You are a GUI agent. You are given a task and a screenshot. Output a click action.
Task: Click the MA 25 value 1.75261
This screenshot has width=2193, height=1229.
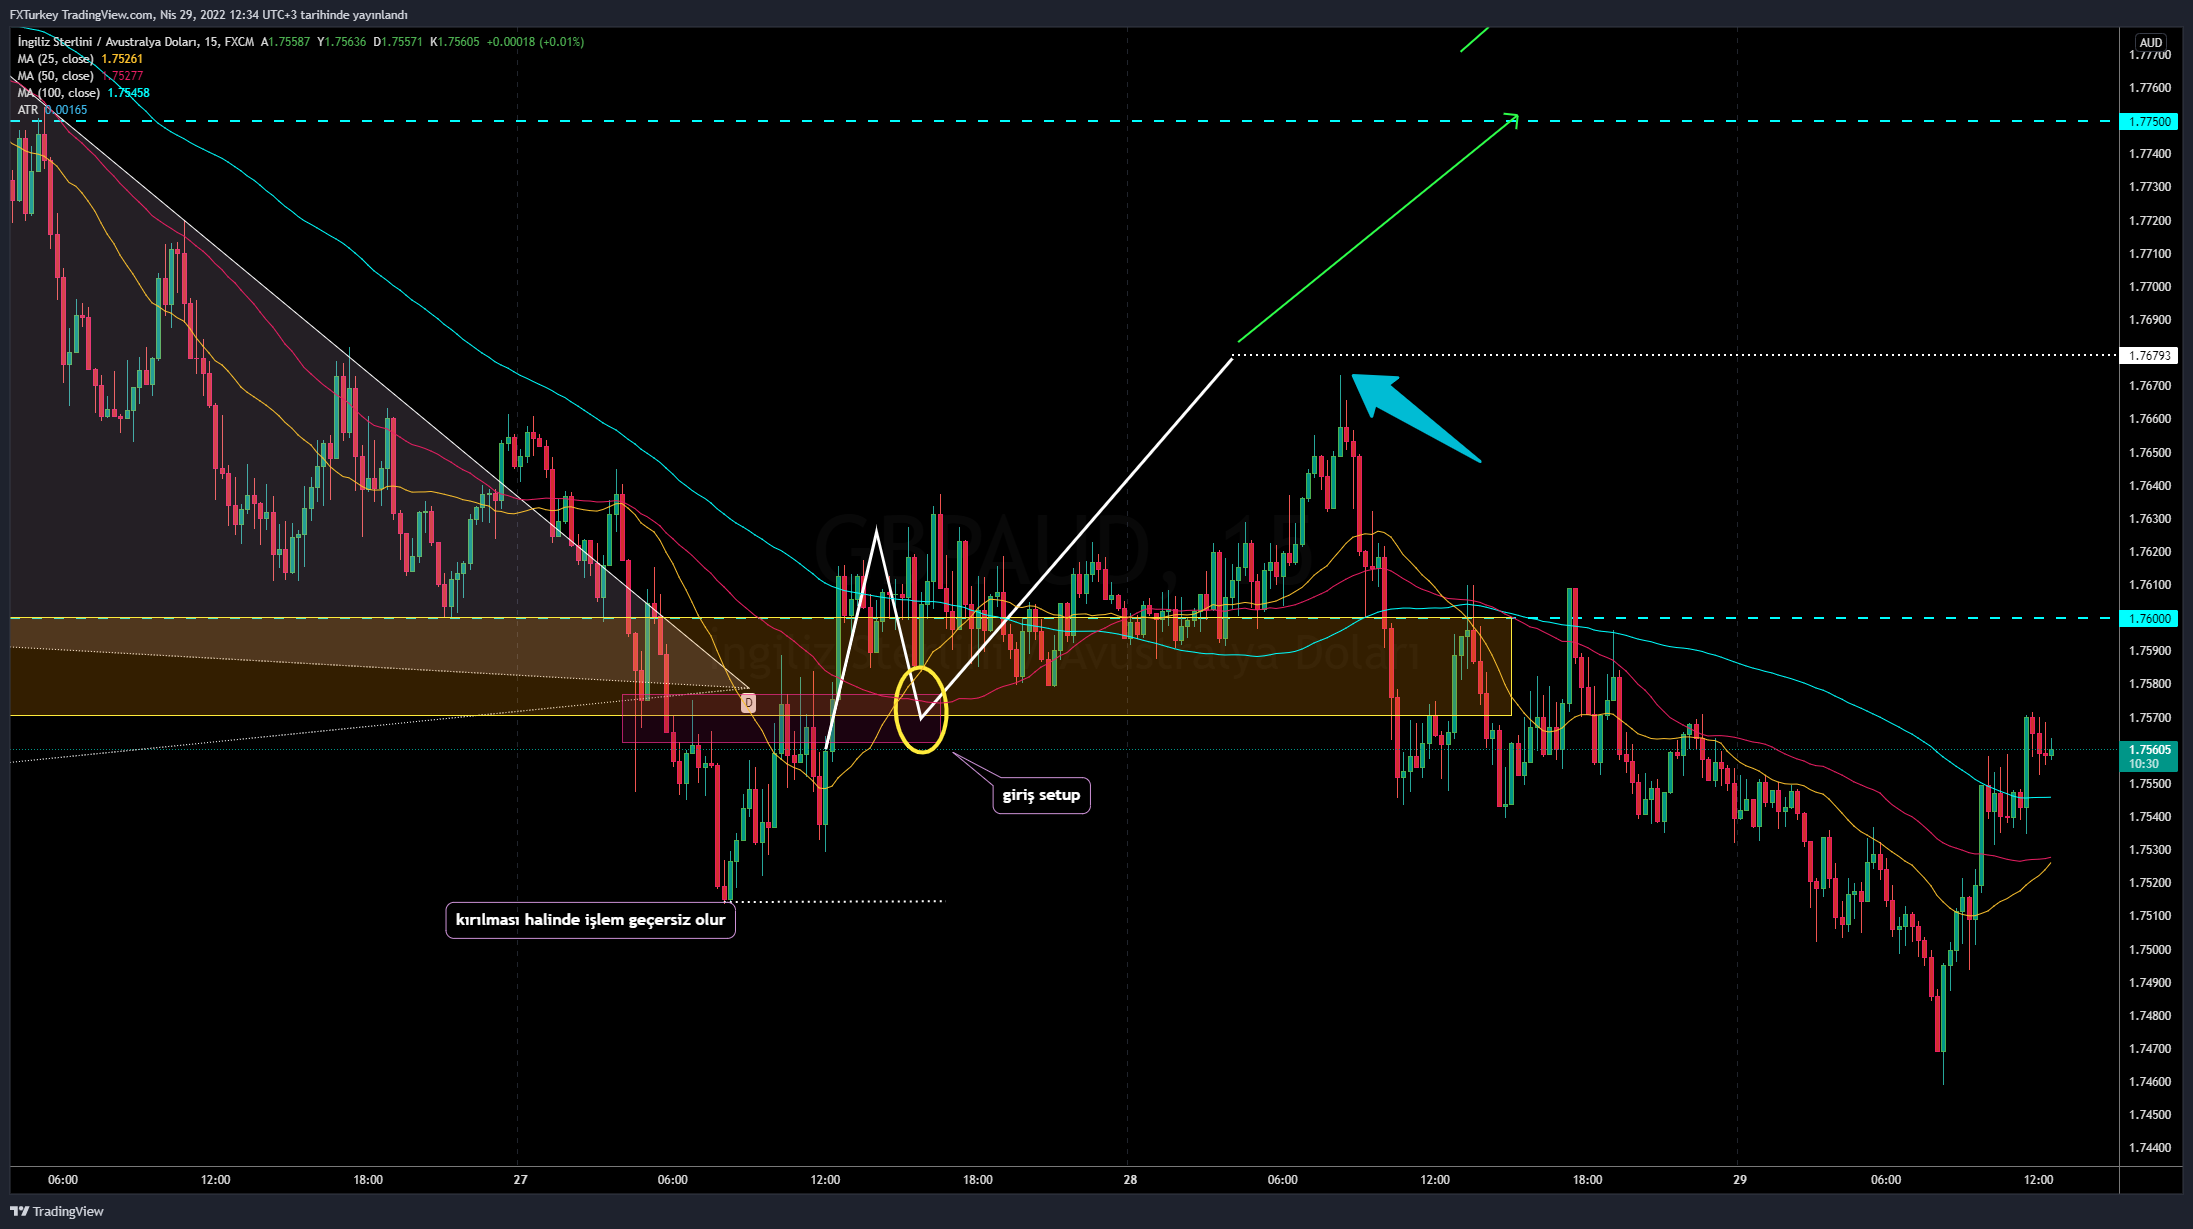122,59
